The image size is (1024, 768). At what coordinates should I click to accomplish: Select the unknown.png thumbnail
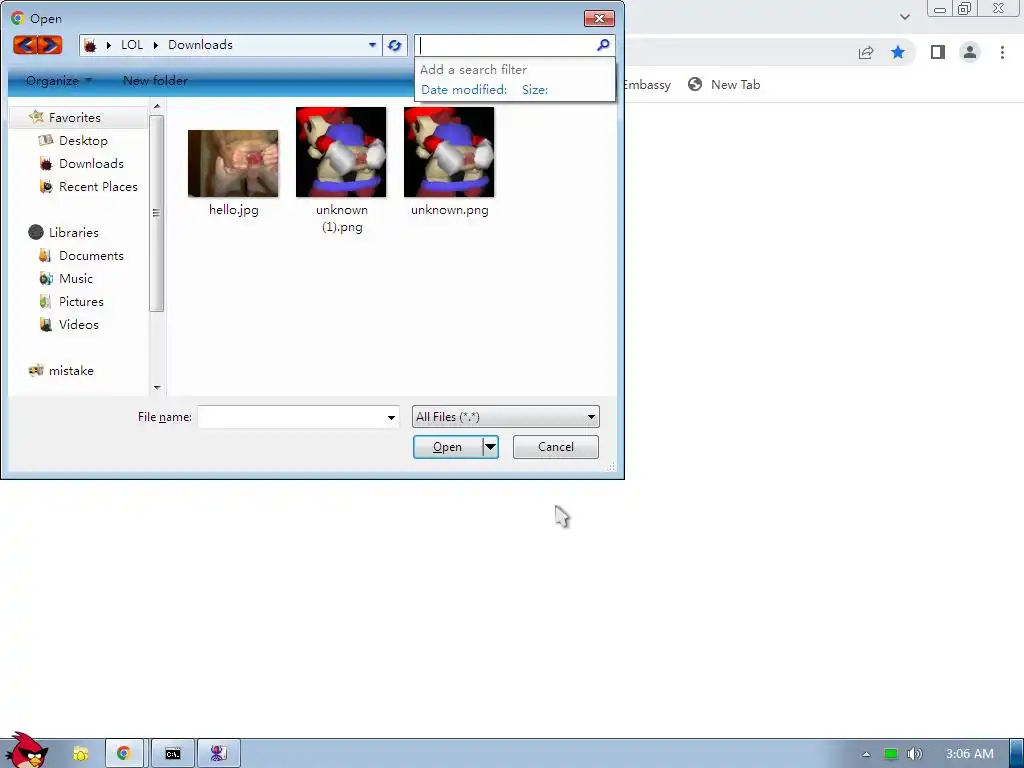coord(449,152)
